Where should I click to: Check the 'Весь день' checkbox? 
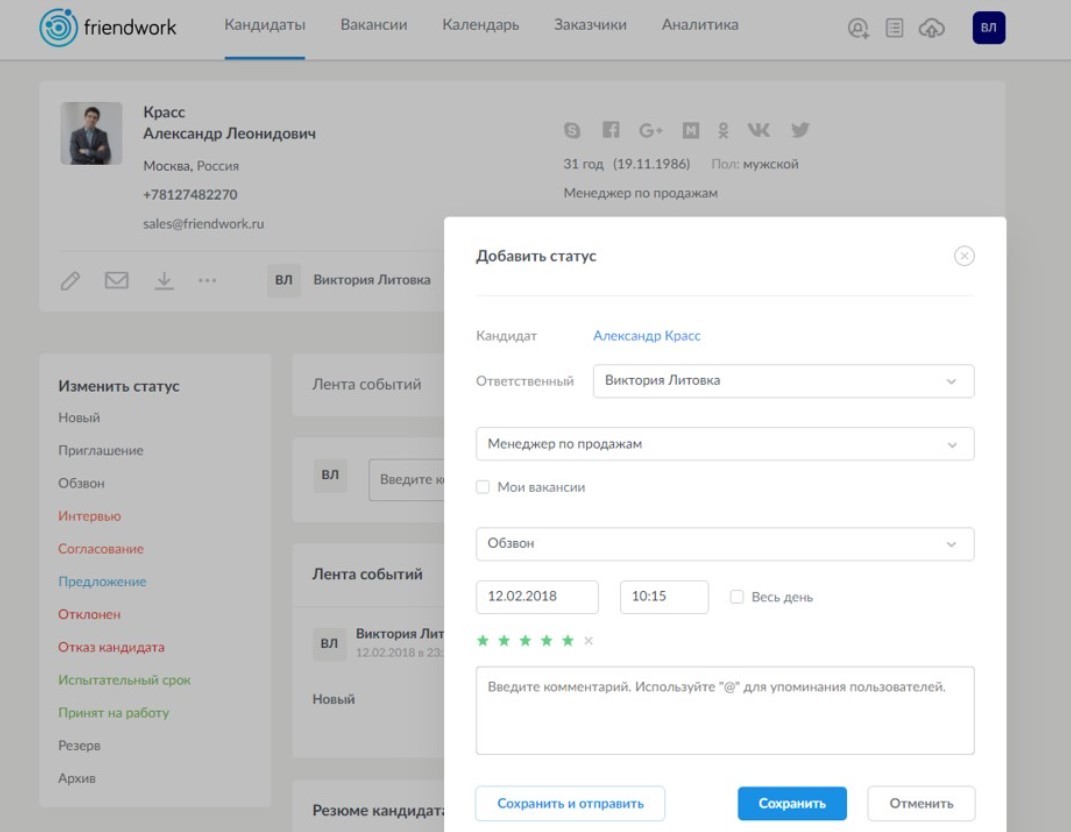coord(737,597)
